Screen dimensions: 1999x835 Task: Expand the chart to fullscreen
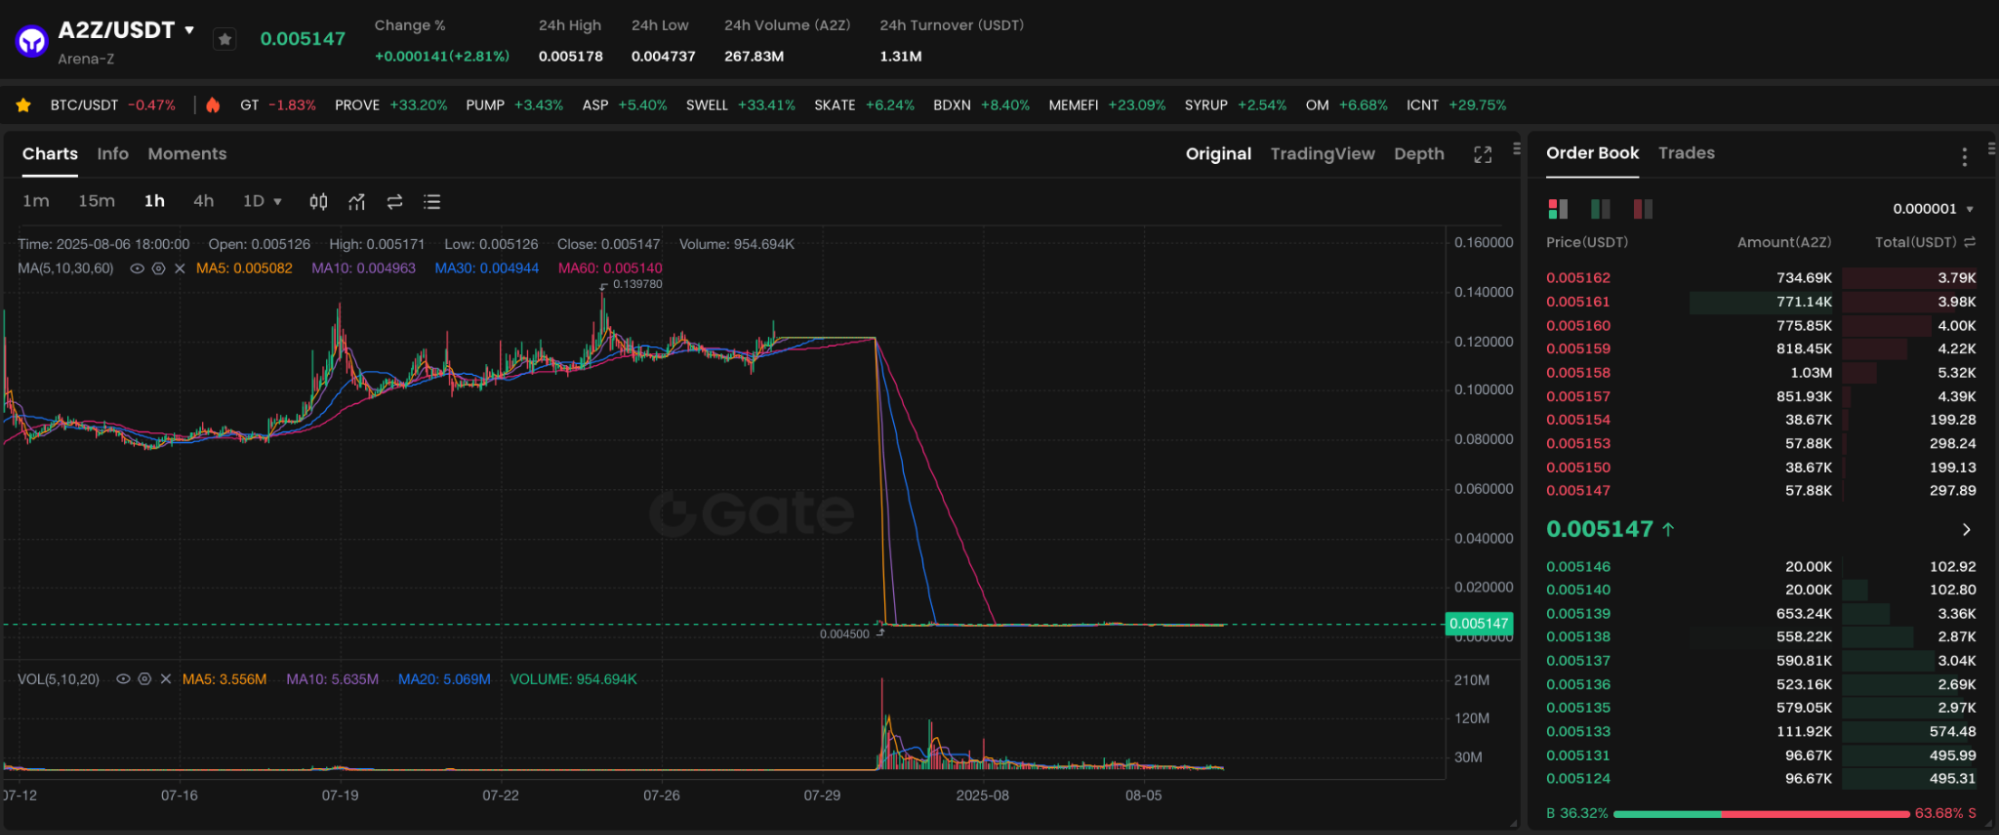pyautogui.click(x=1483, y=154)
